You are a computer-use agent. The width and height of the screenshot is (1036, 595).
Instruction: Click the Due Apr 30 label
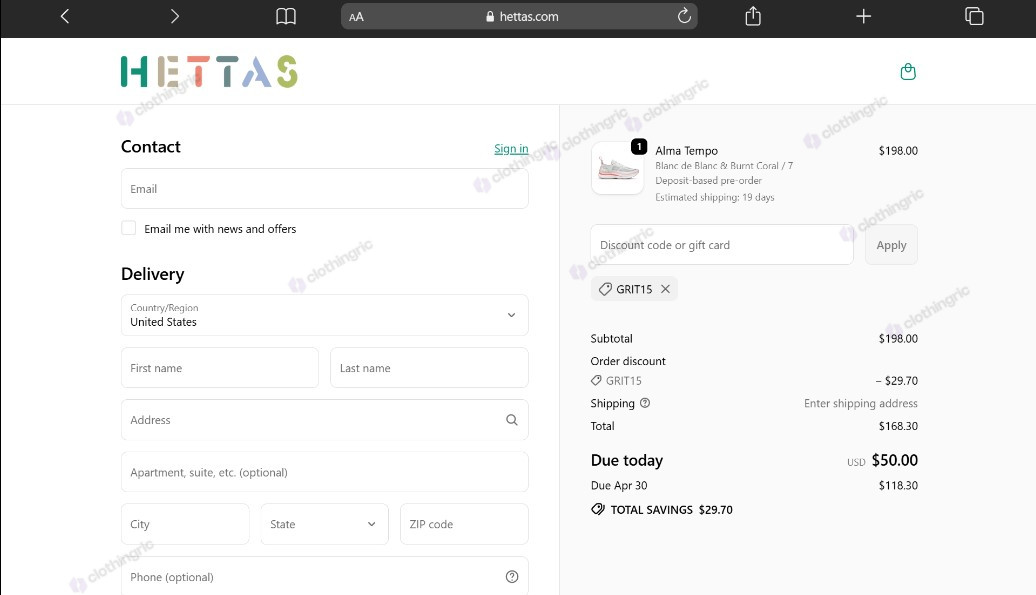point(619,485)
